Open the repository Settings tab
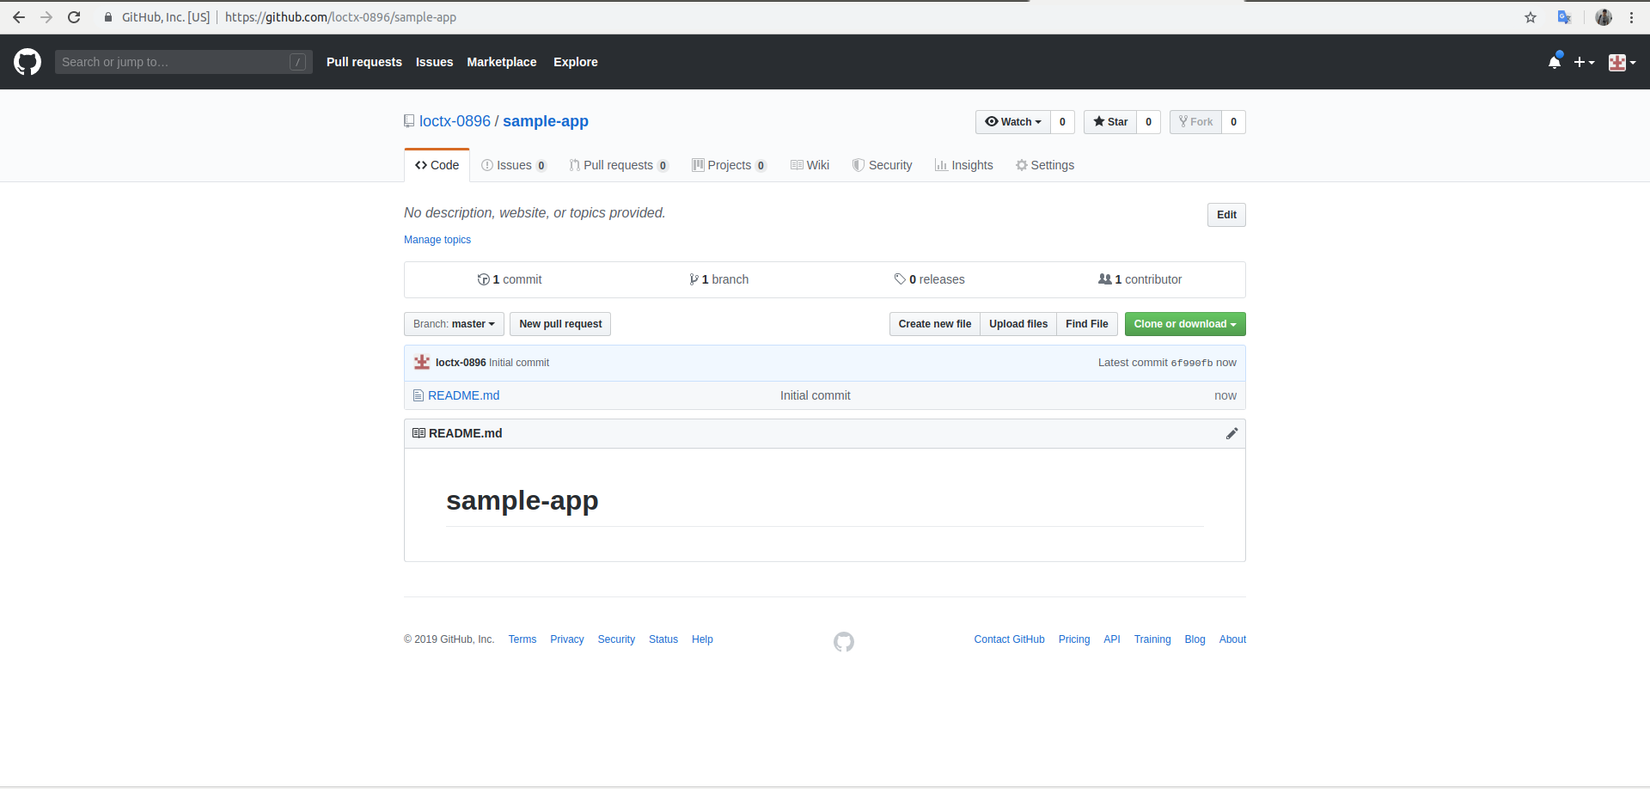 point(1045,165)
